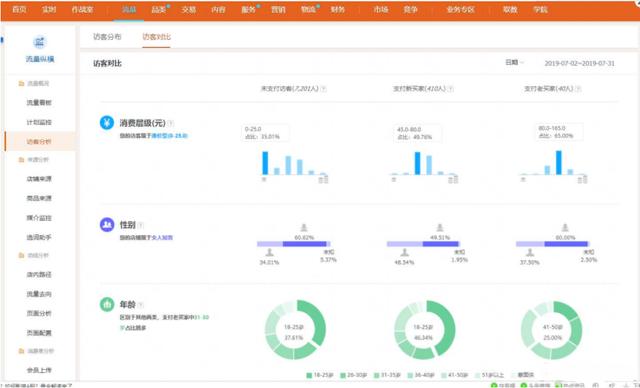640x388 pixels.
Task: Open 首页 in top navigation
Action: point(19,9)
